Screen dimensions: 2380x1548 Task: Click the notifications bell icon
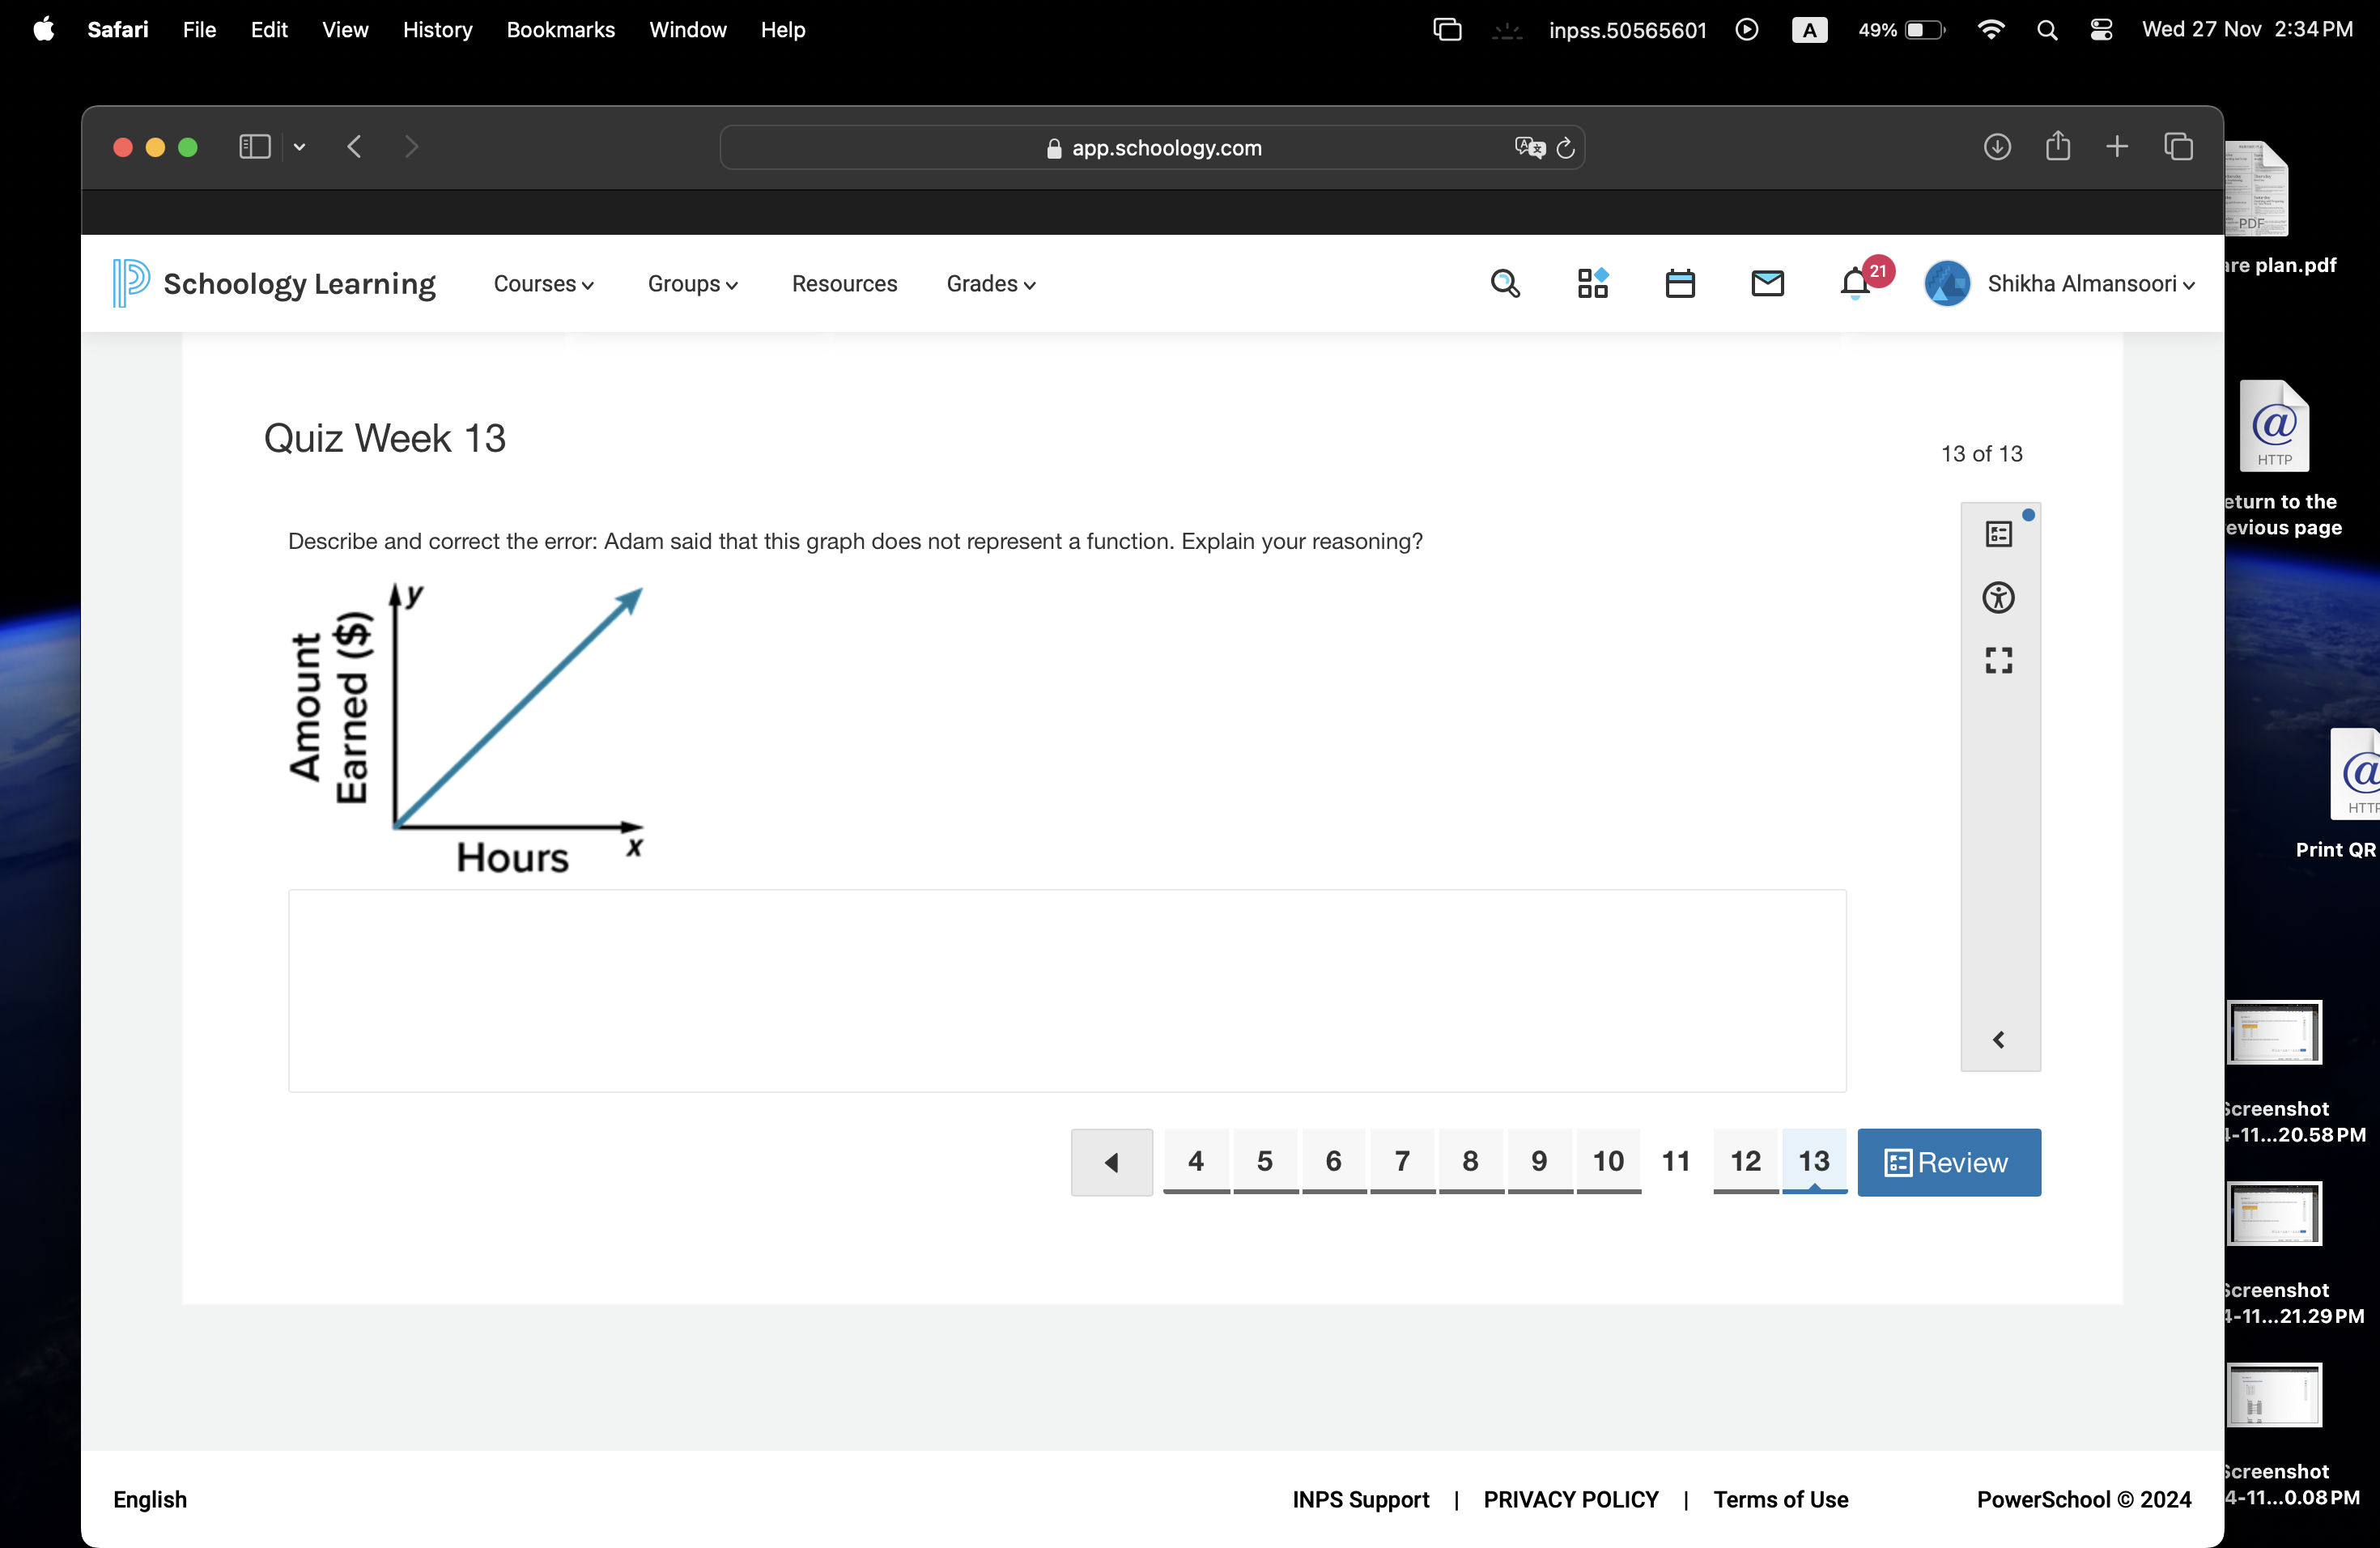coord(1855,283)
